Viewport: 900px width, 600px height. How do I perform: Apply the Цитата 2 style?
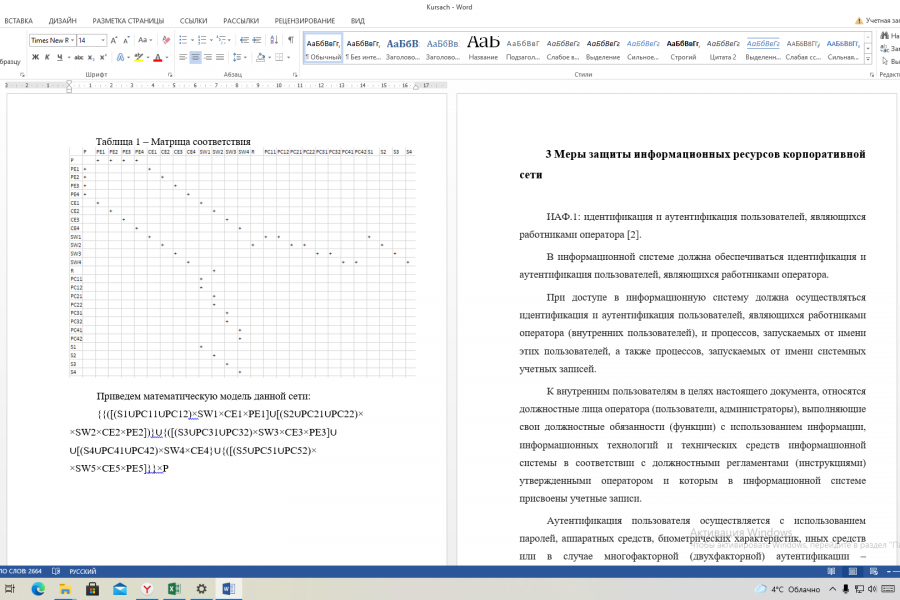723,48
